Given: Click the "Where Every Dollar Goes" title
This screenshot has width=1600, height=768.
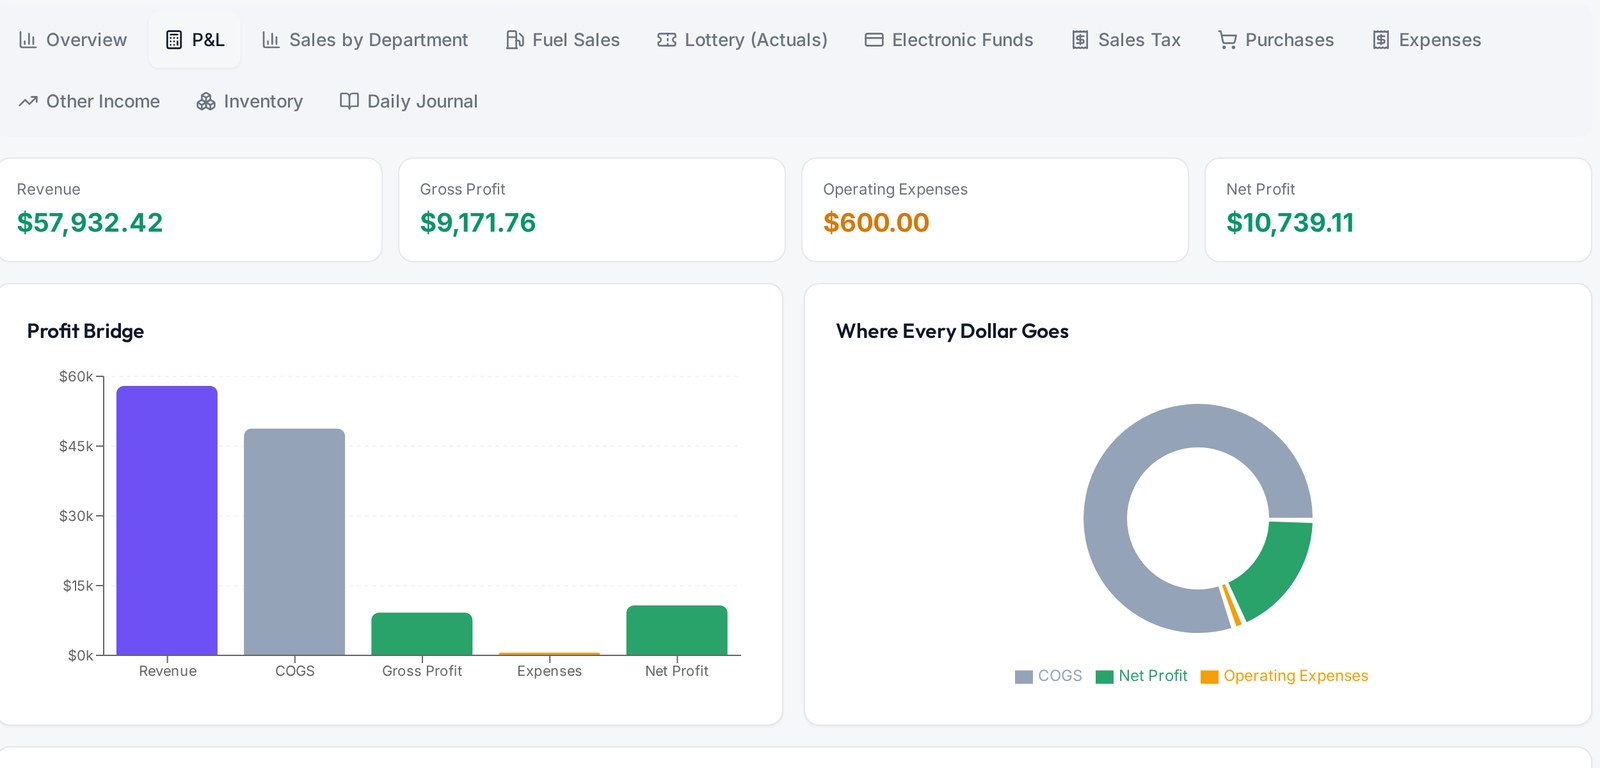Looking at the screenshot, I should click(952, 331).
